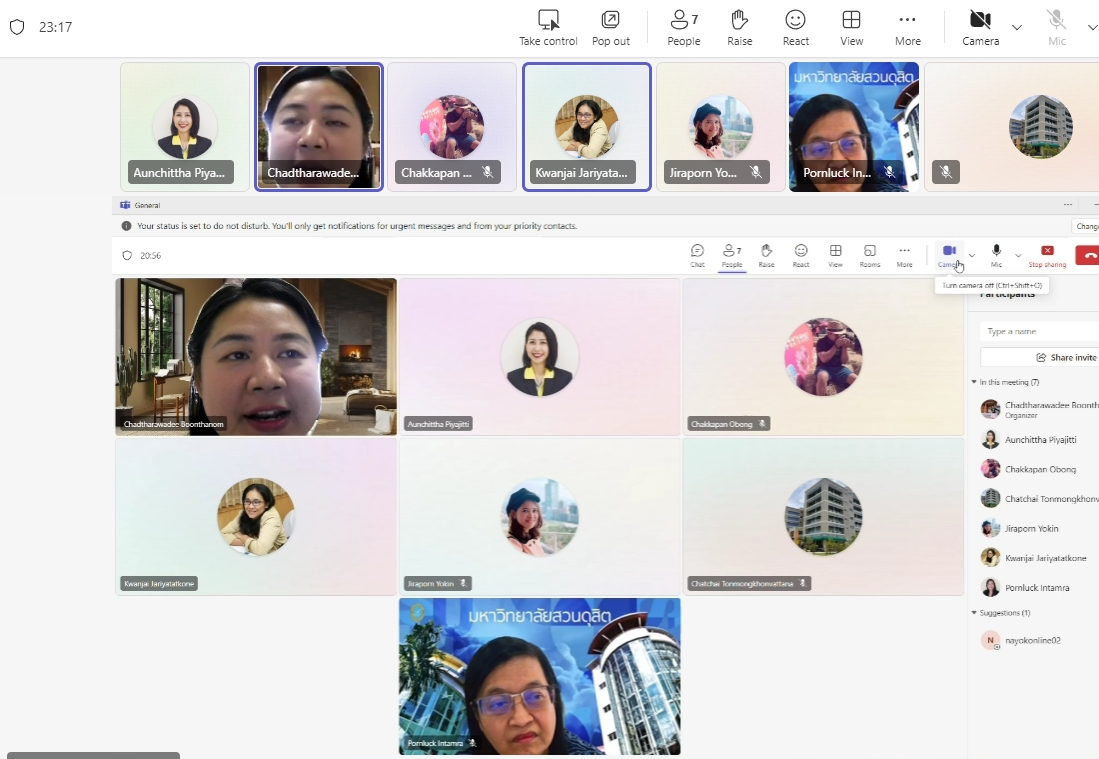
Task: Click the muted mic icon on Jiraporn's top strip tile
Action: click(756, 172)
